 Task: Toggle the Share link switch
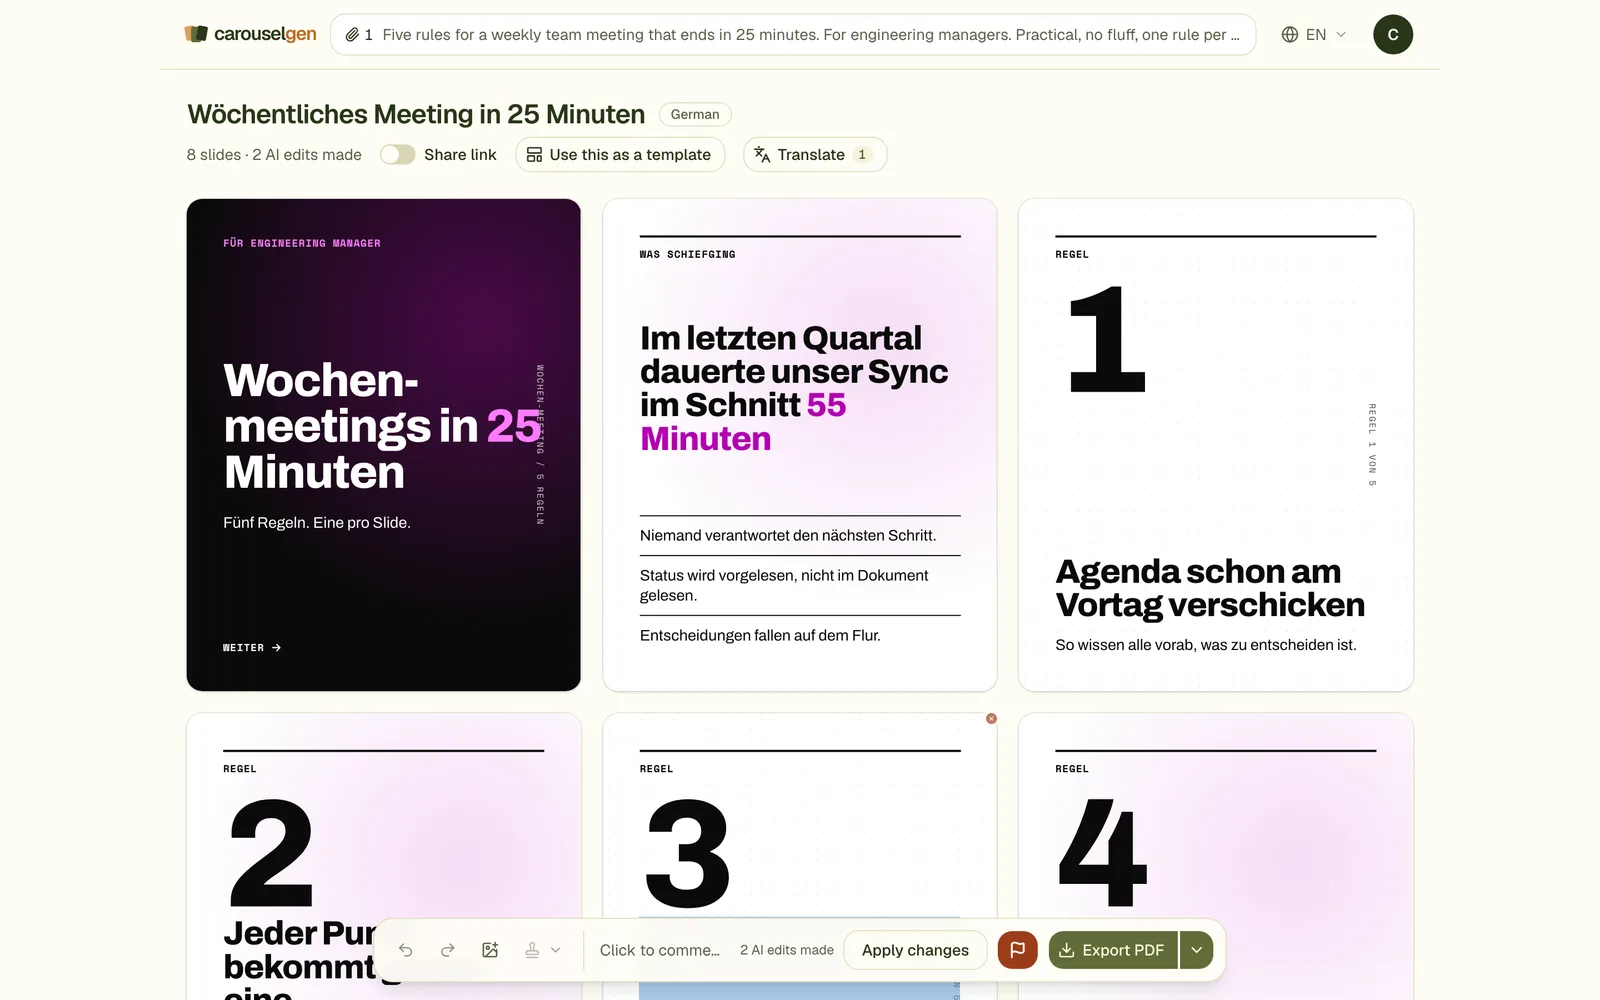point(397,155)
